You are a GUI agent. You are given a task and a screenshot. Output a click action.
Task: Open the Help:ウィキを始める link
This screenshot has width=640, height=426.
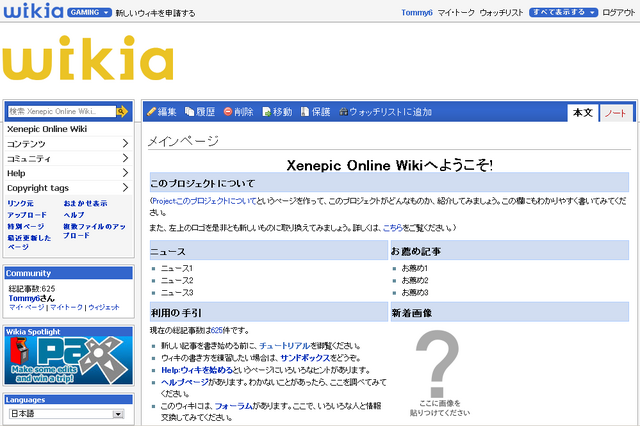click(197, 370)
